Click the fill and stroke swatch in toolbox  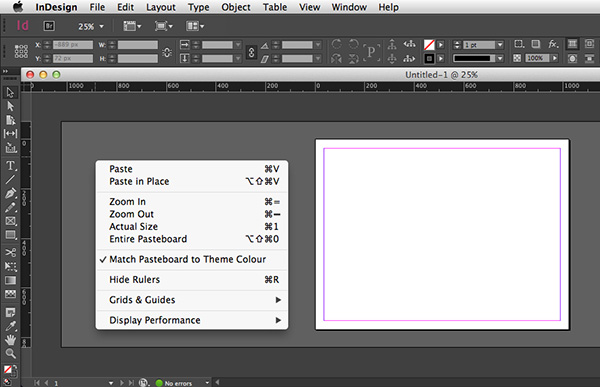click(x=9, y=371)
